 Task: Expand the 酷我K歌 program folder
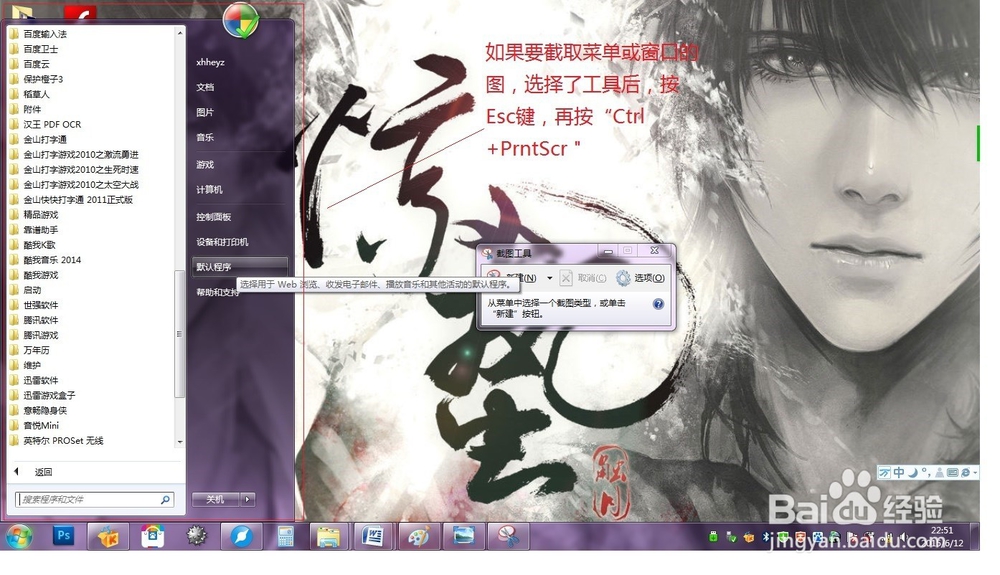[39, 245]
